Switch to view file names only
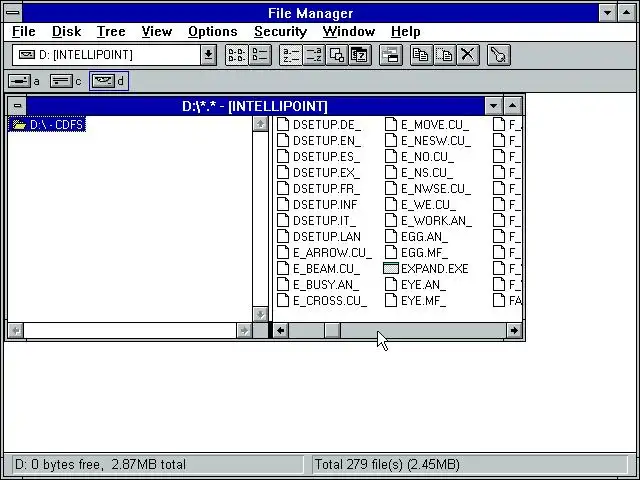The image size is (640, 480). point(237,55)
